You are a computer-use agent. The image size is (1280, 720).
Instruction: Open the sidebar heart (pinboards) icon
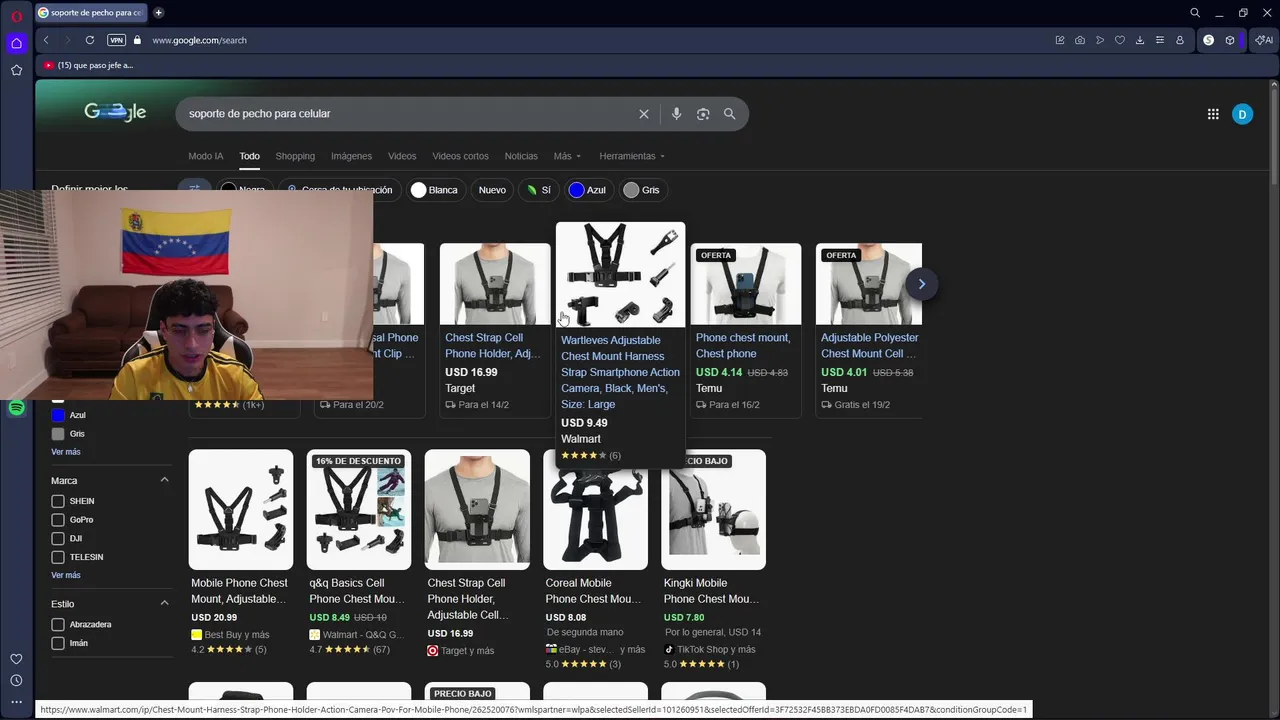16,659
